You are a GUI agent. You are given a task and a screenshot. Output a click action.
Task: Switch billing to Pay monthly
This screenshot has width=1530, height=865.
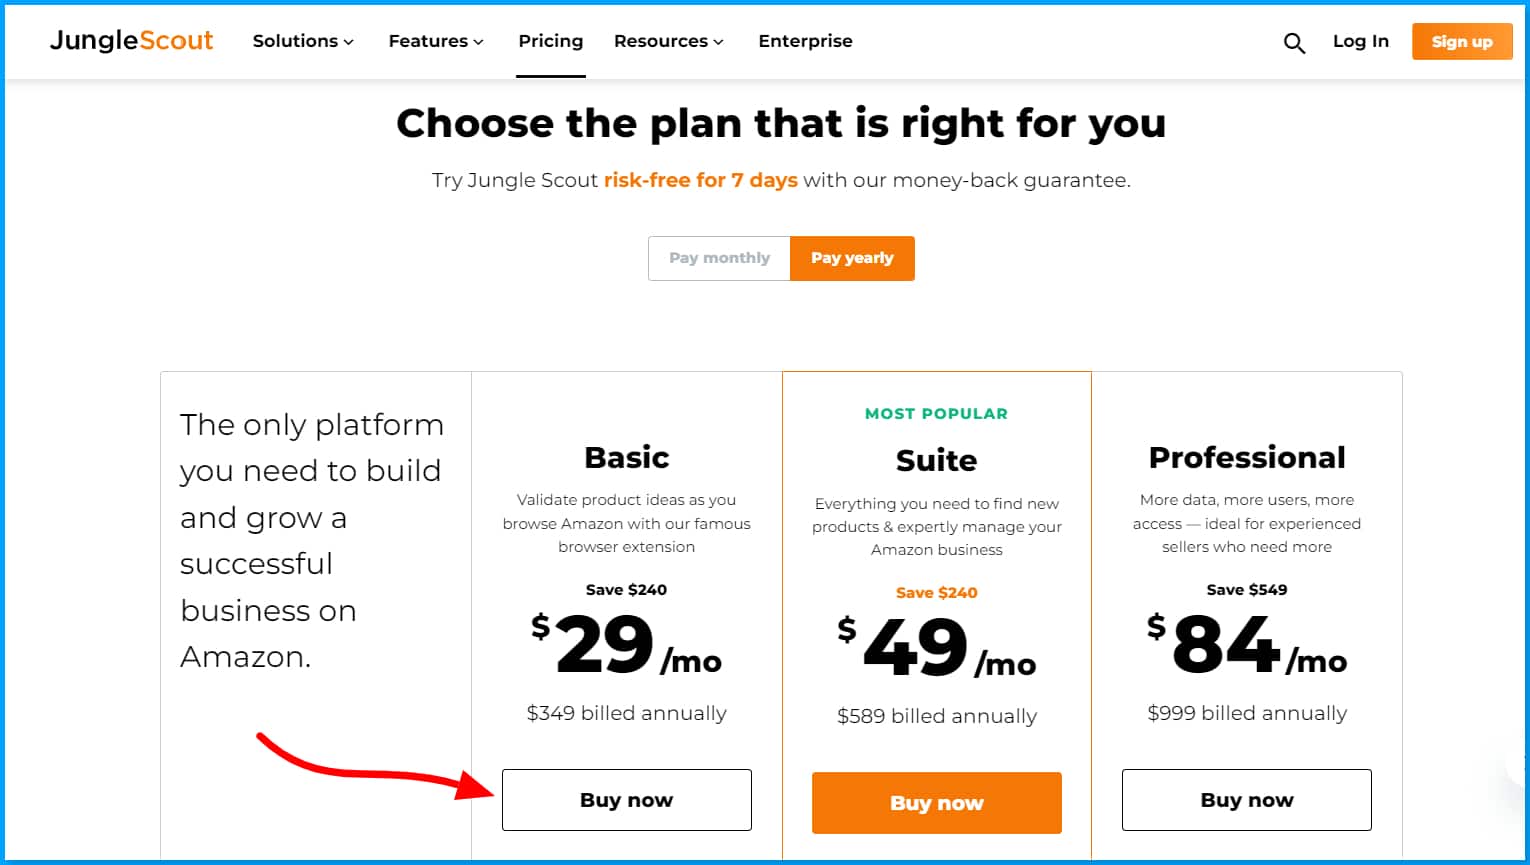719,258
